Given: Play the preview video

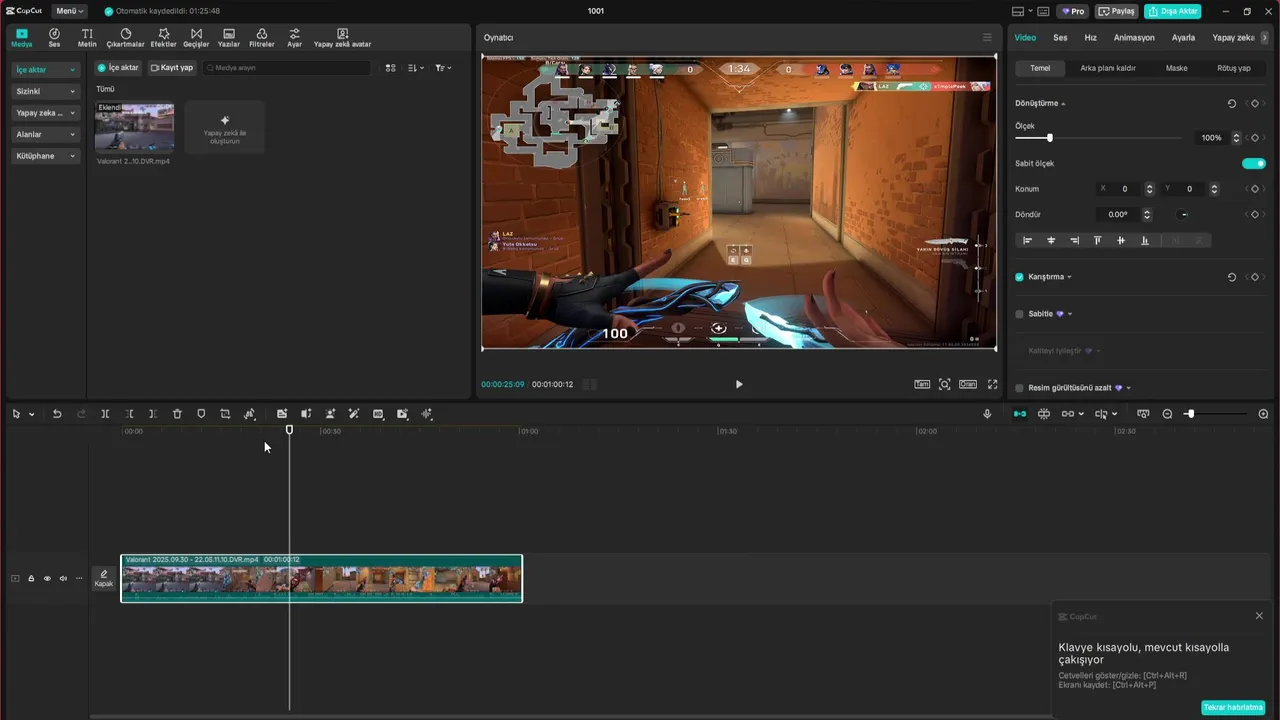Looking at the screenshot, I should coord(739,384).
